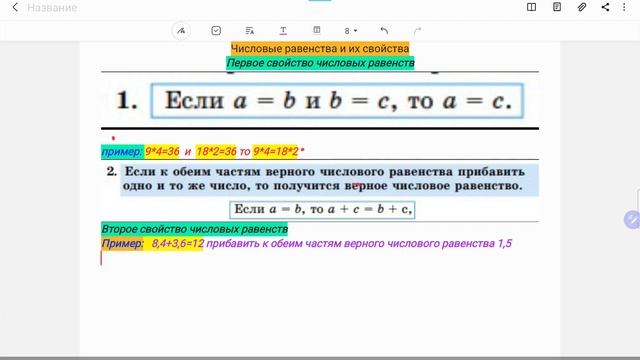640x360 pixels.
Task: Open font size 8 dropdown
Action: [x=351, y=31]
